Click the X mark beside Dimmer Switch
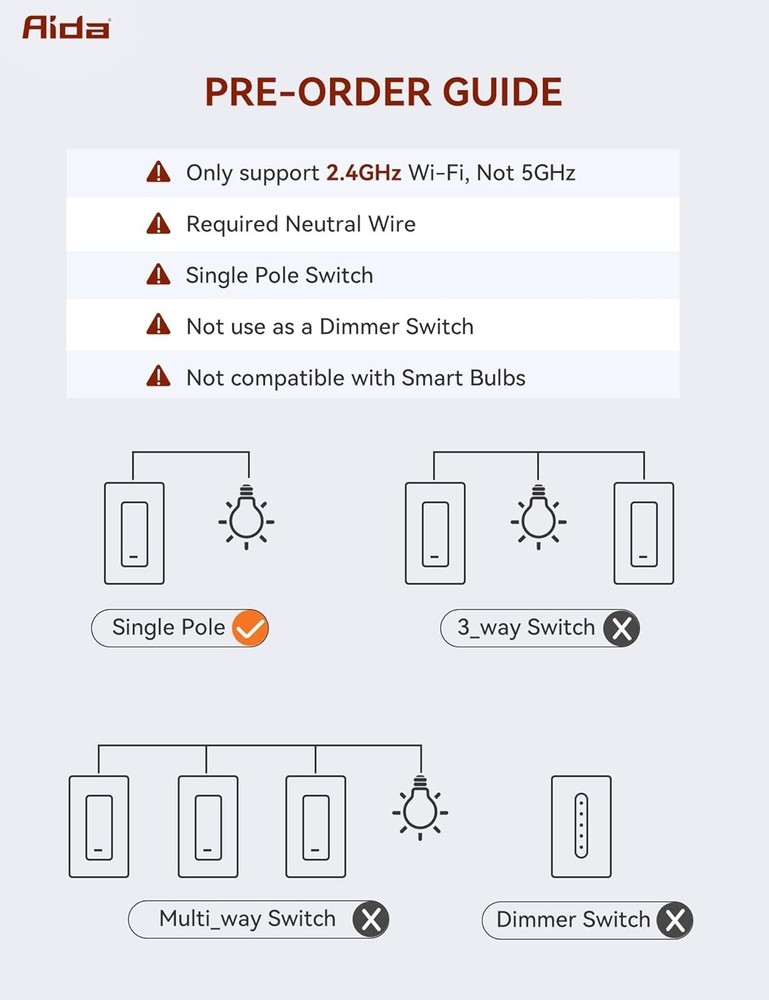This screenshot has height=1000, width=769. (674, 920)
